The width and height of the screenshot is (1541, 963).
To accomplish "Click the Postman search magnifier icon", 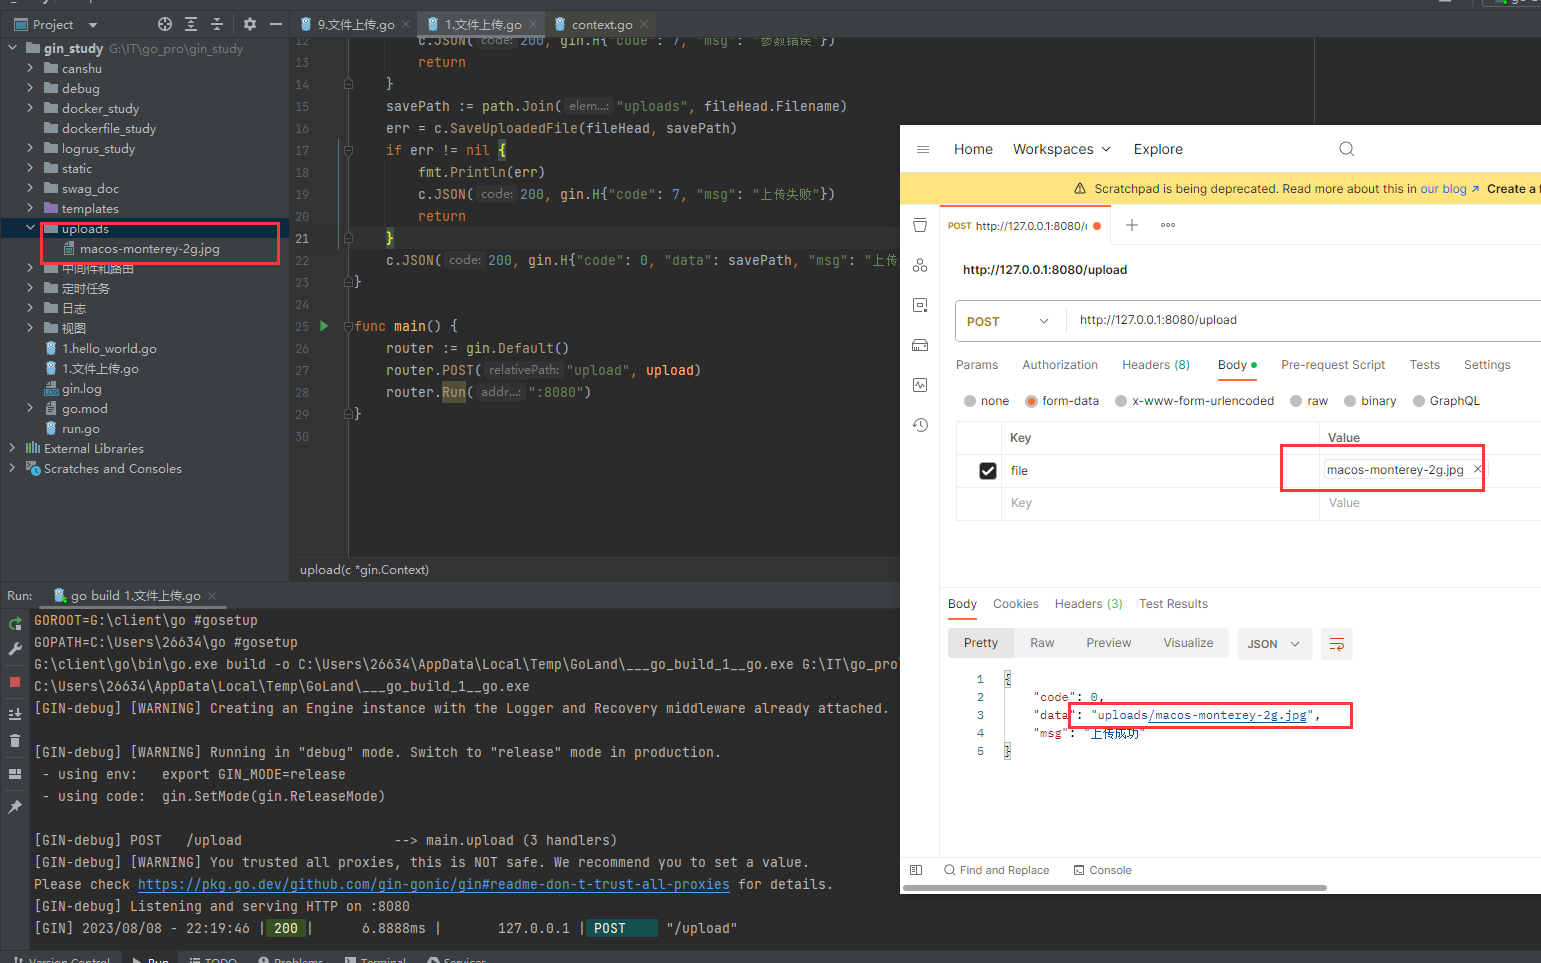I will pyautogui.click(x=1346, y=149).
